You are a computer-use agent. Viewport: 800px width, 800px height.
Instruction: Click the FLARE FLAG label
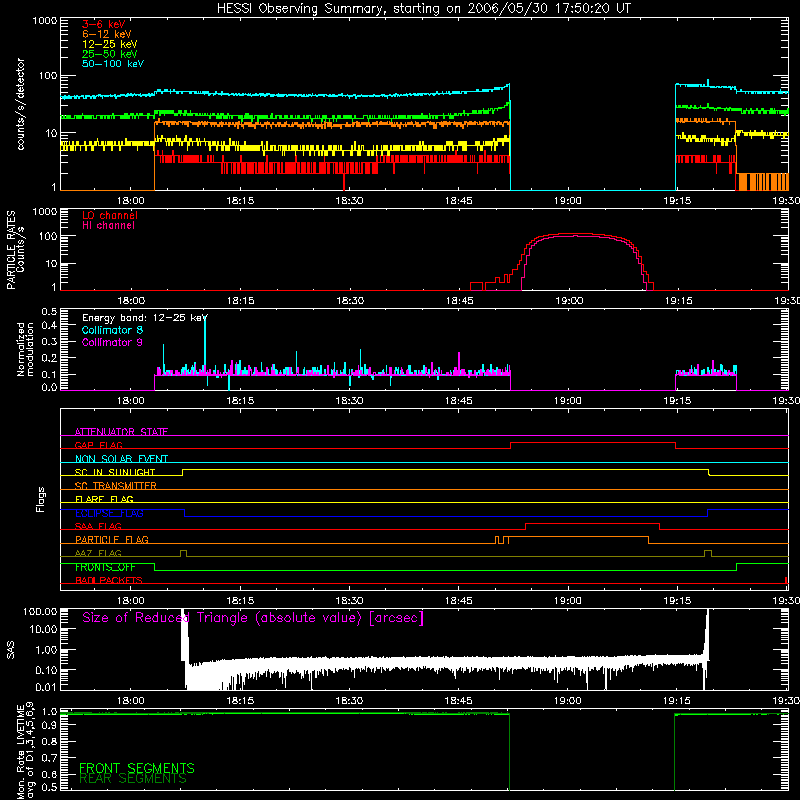(104, 499)
